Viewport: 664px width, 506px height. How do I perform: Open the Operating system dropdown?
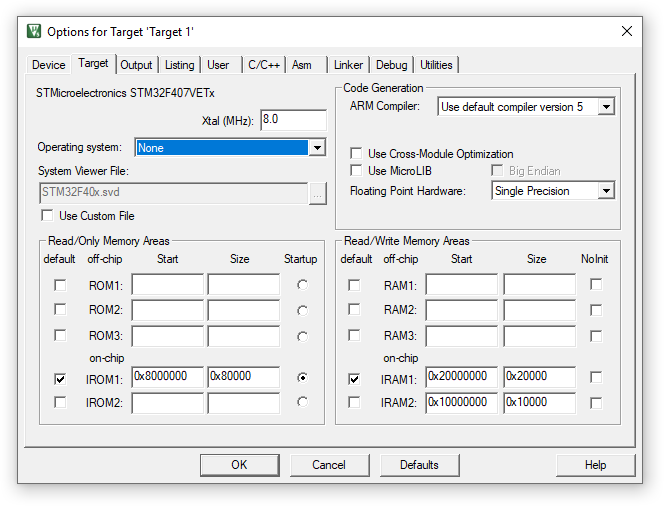[x=318, y=148]
